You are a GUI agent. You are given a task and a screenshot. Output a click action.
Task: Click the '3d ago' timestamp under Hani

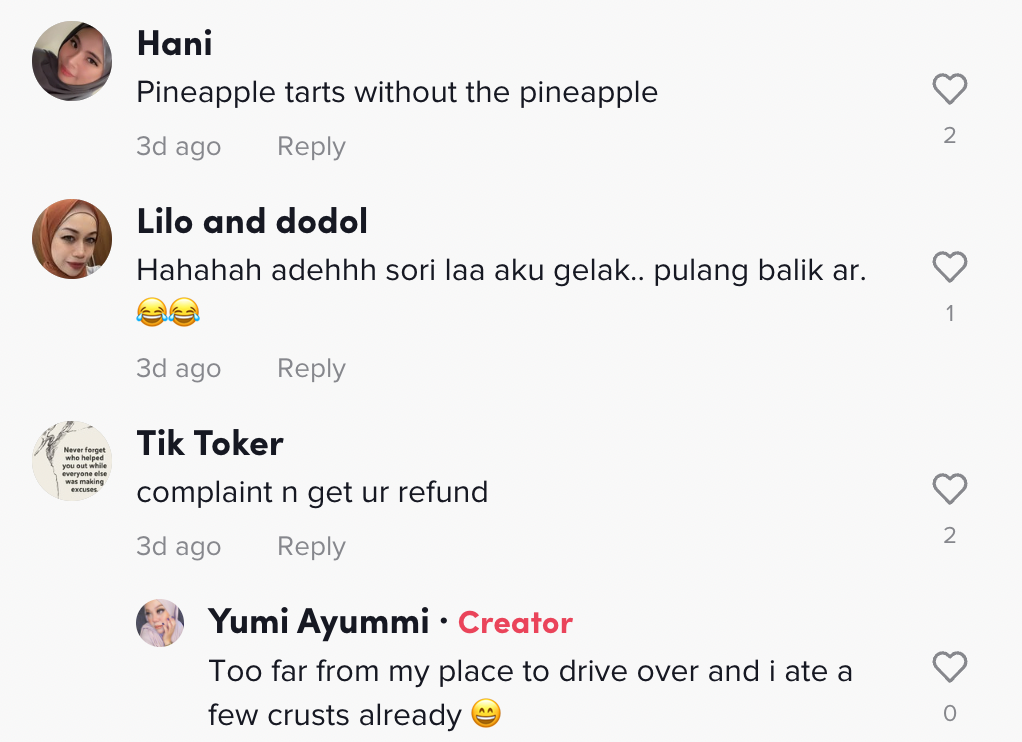tap(178, 147)
